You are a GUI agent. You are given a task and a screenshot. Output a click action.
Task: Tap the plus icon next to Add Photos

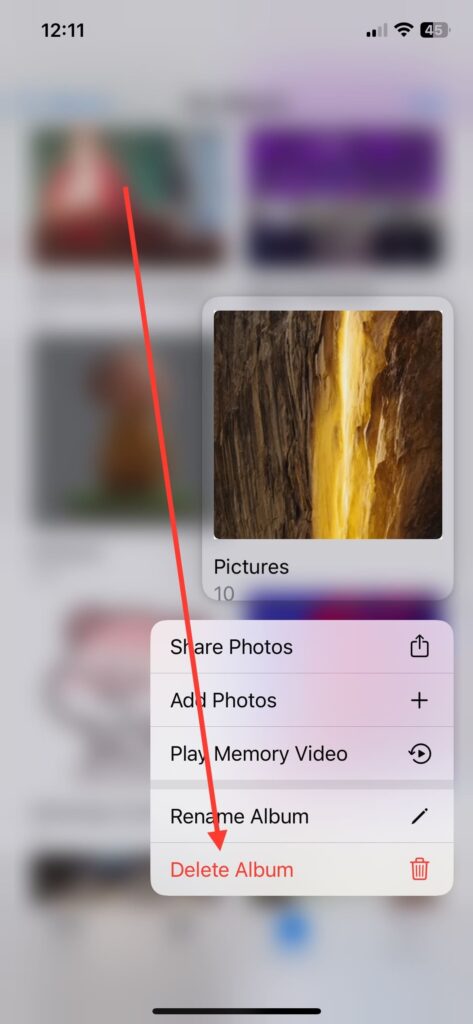(419, 700)
